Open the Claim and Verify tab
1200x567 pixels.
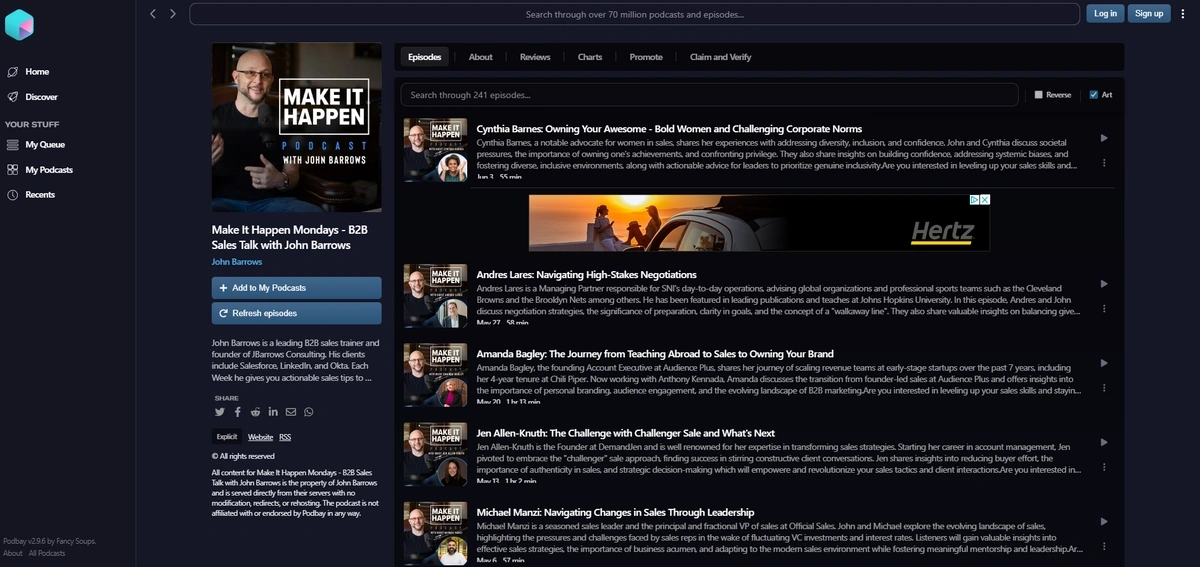(x=720, y=57)
